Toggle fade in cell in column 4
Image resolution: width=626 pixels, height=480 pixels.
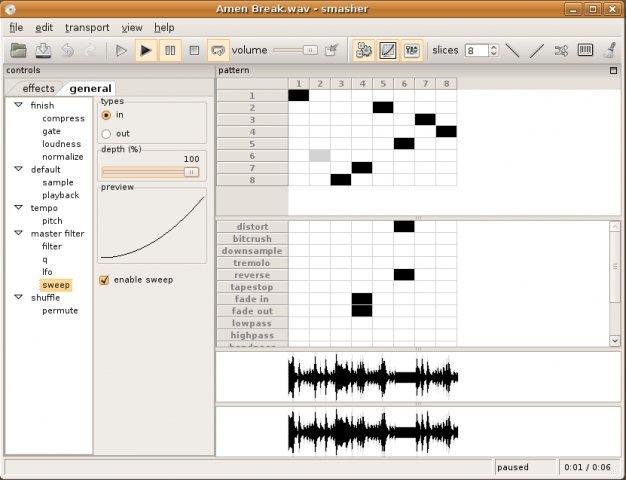[x=362, y=299]
